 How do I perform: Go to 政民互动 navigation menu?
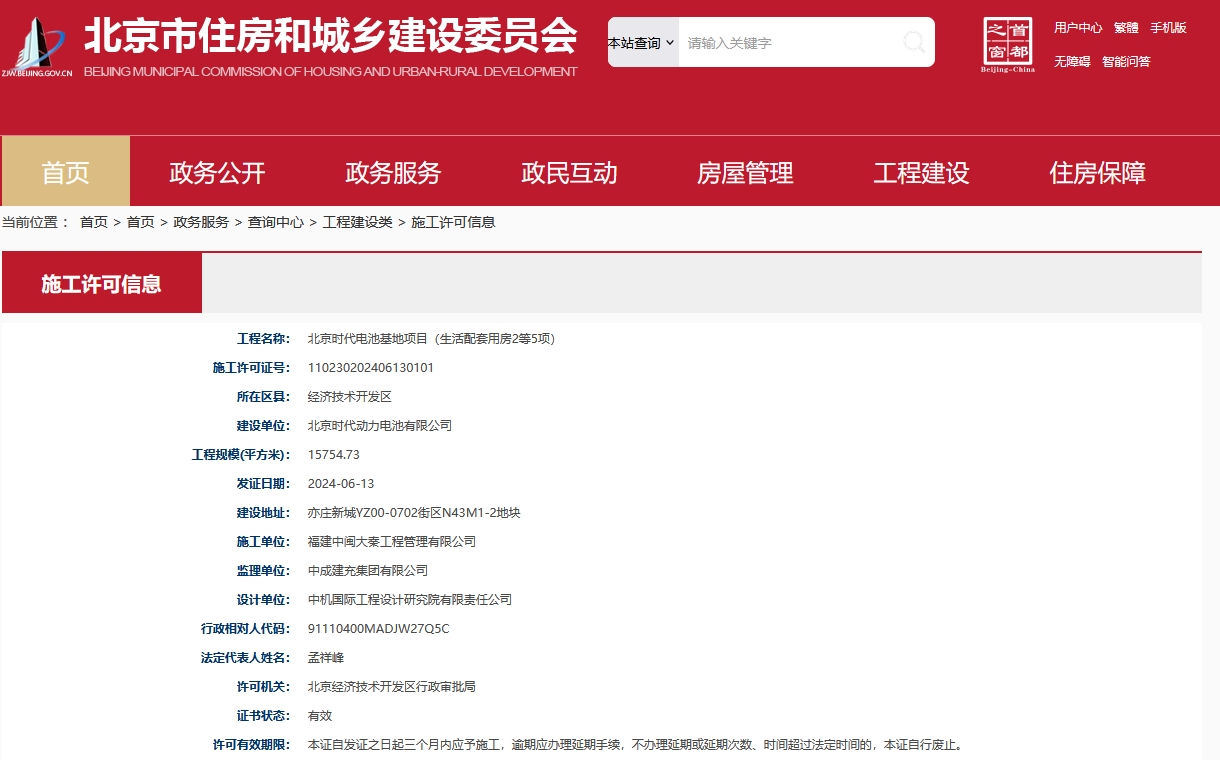point(569,172)
